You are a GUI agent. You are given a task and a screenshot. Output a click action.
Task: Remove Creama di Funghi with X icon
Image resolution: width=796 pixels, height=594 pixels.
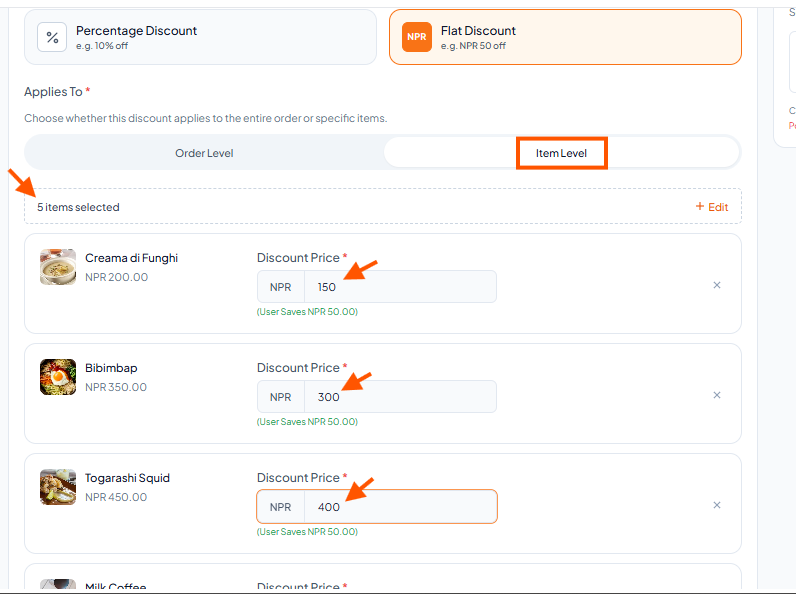point(717,285)
